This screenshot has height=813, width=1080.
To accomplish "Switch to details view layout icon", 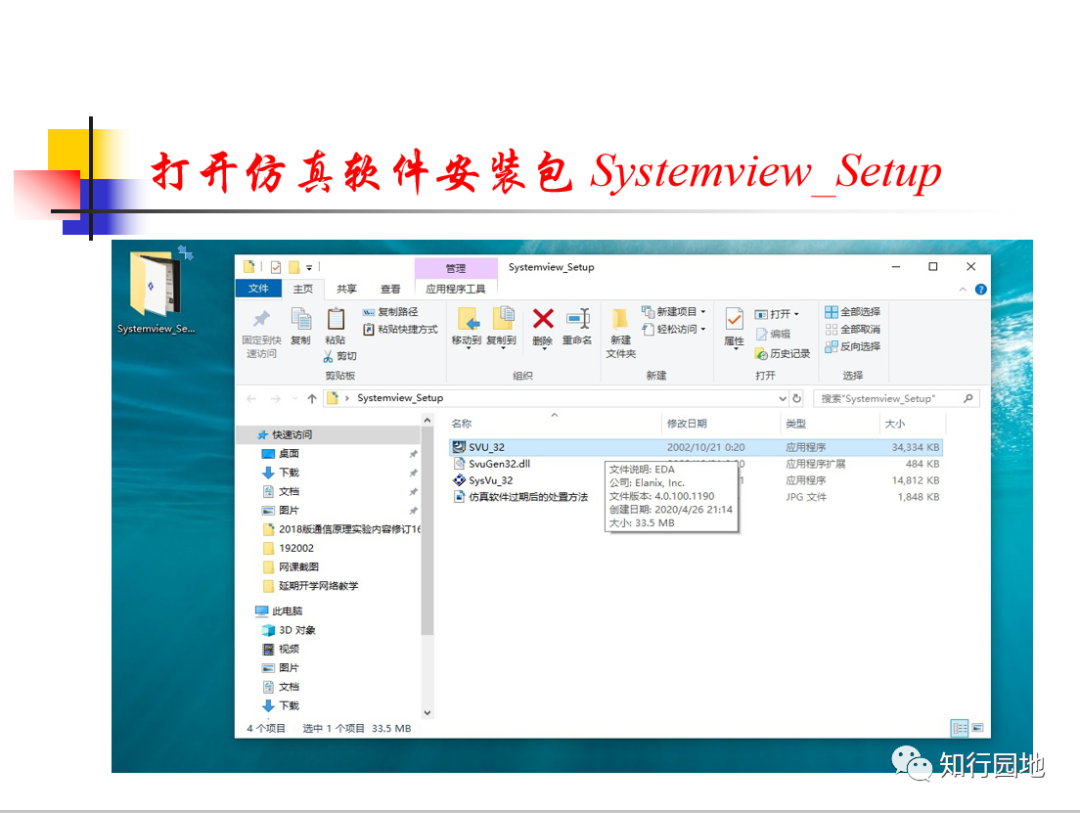I will click(959, 728).
